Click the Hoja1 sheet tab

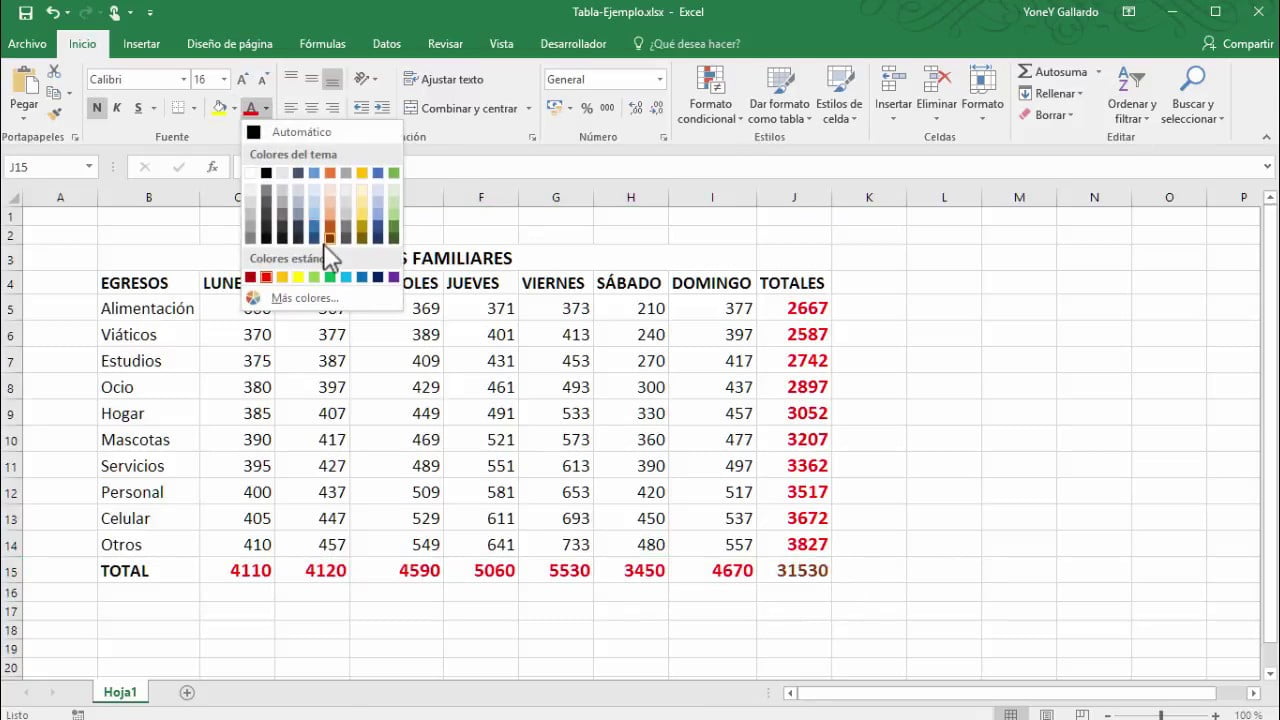pyautogui.click(x=120, y=691)
